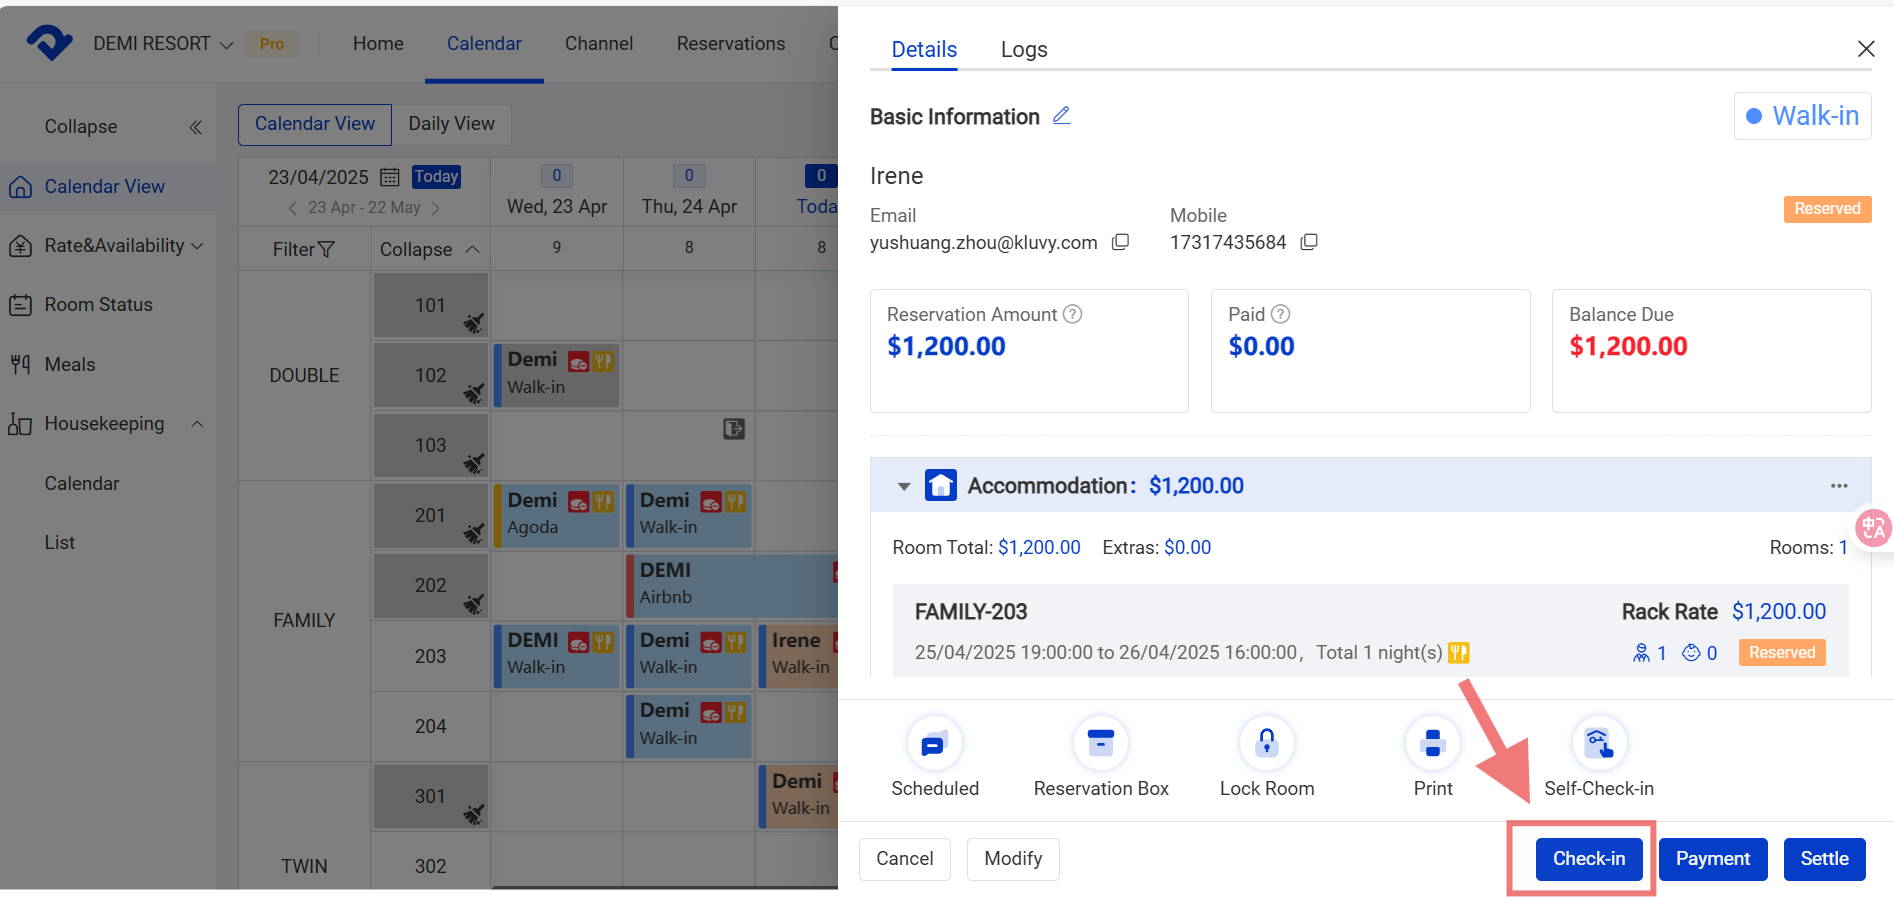Click the Scheduled icon
The width and height of the screenshot is (1894, 897).
coord(934,744)
